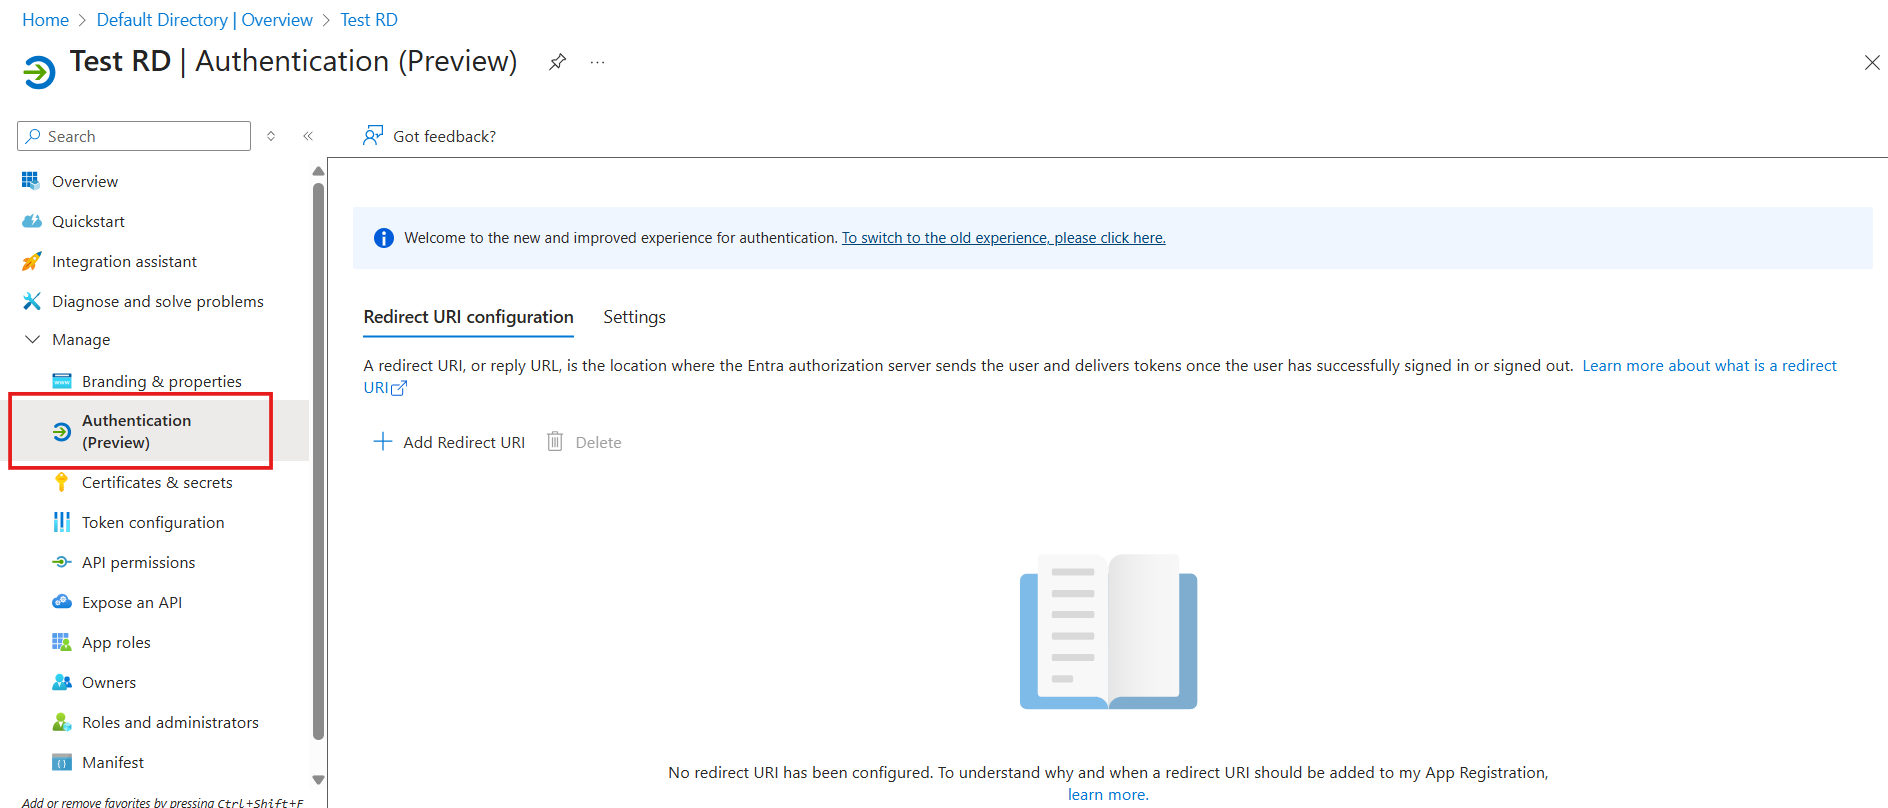Open Quickstart from the sidebar
1888x808 pixels.
click(x=88, y=221)
